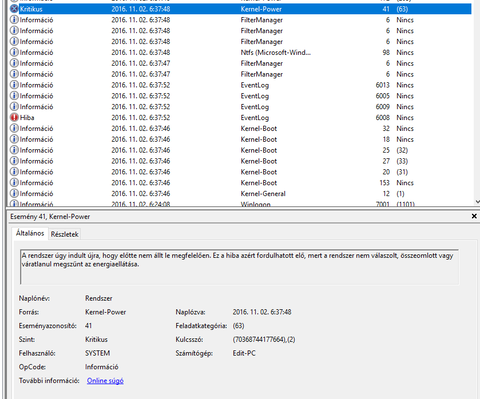
Task: Click the info icon on the EventLog 6005 row
Action: pos(14,96)
